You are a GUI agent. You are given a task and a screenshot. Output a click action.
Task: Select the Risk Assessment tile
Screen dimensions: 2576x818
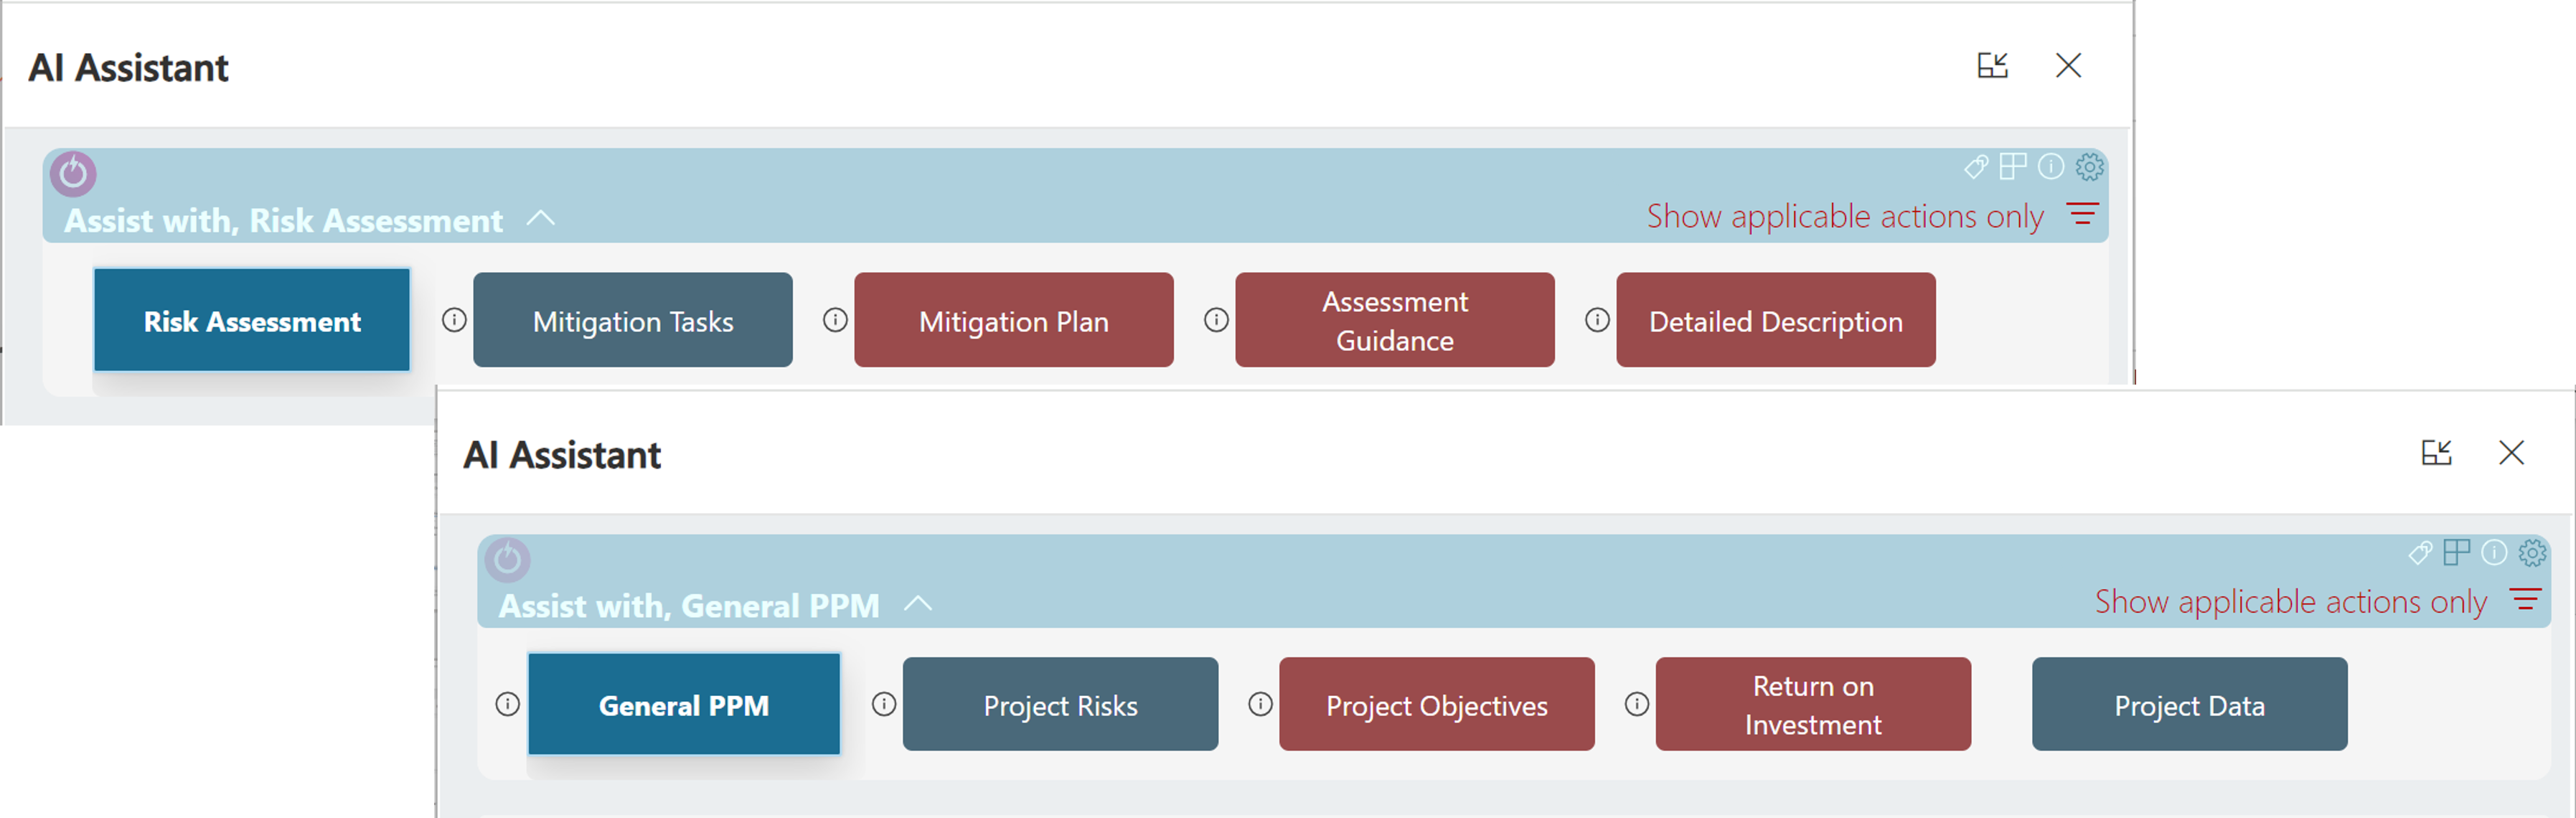(252, 320)
